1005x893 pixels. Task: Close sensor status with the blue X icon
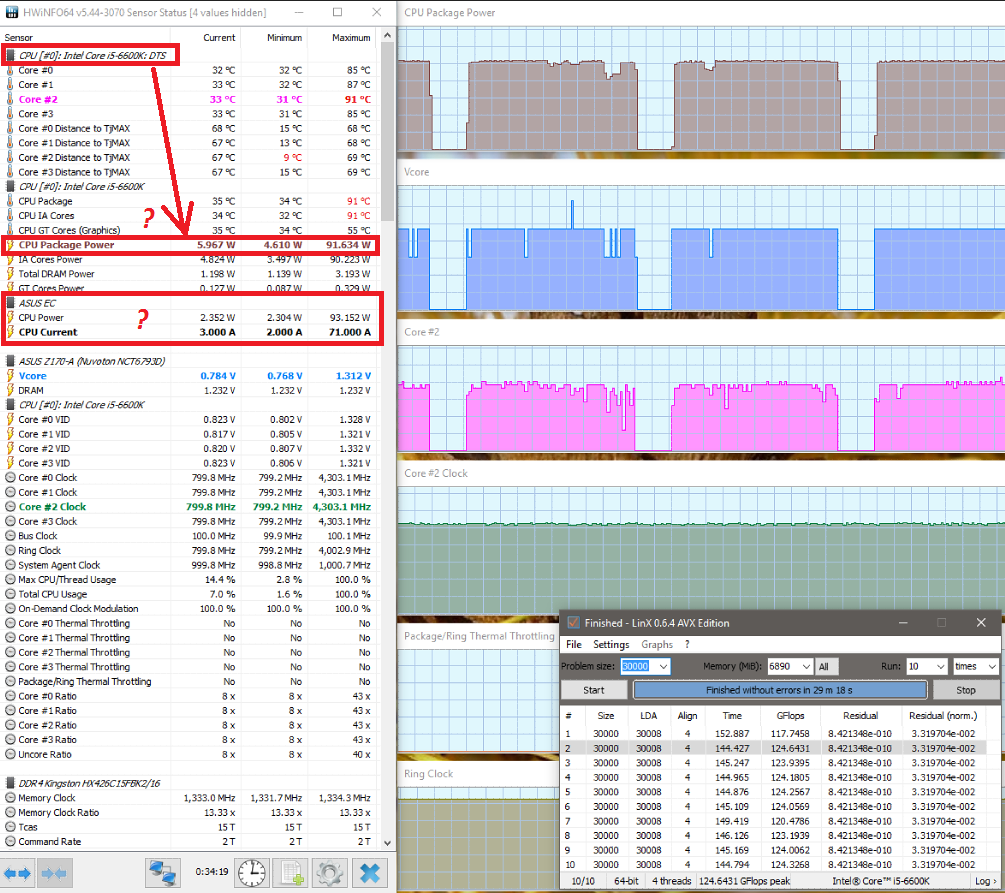point(370,873)
